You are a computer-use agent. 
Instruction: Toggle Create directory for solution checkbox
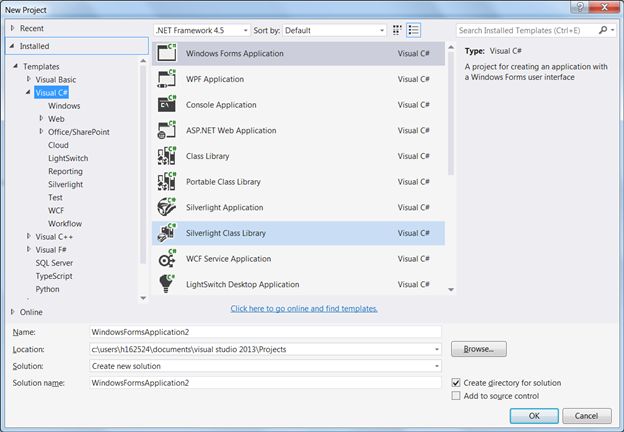coord(456,383)
